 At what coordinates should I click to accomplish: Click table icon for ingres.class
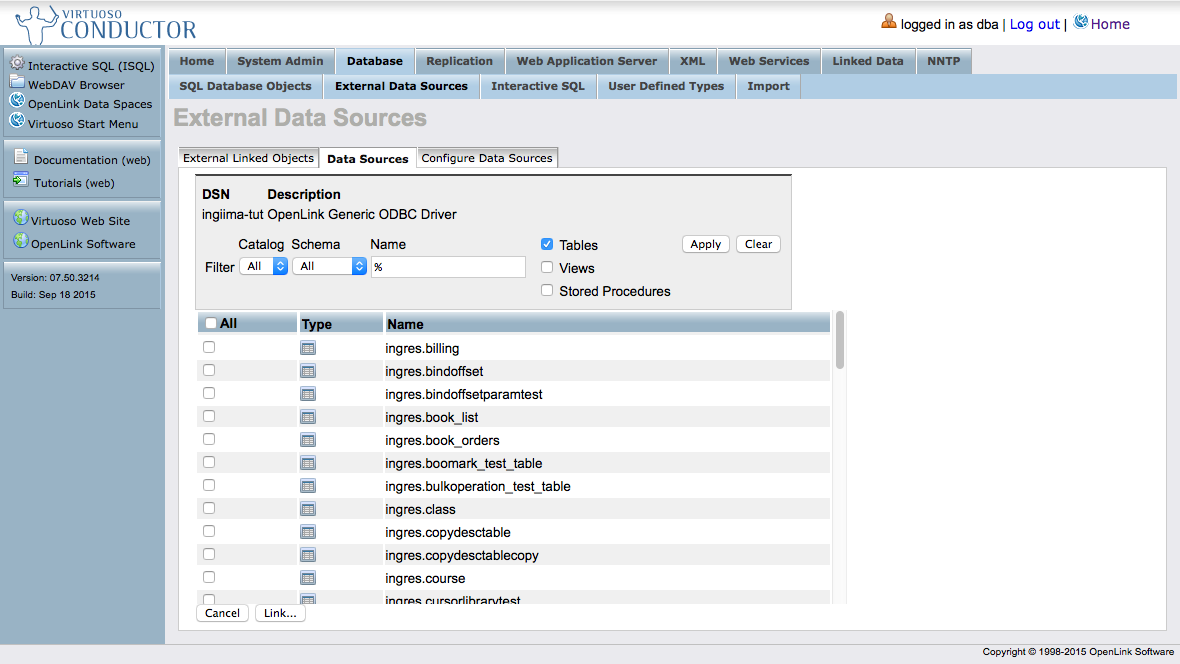[308, 509]
